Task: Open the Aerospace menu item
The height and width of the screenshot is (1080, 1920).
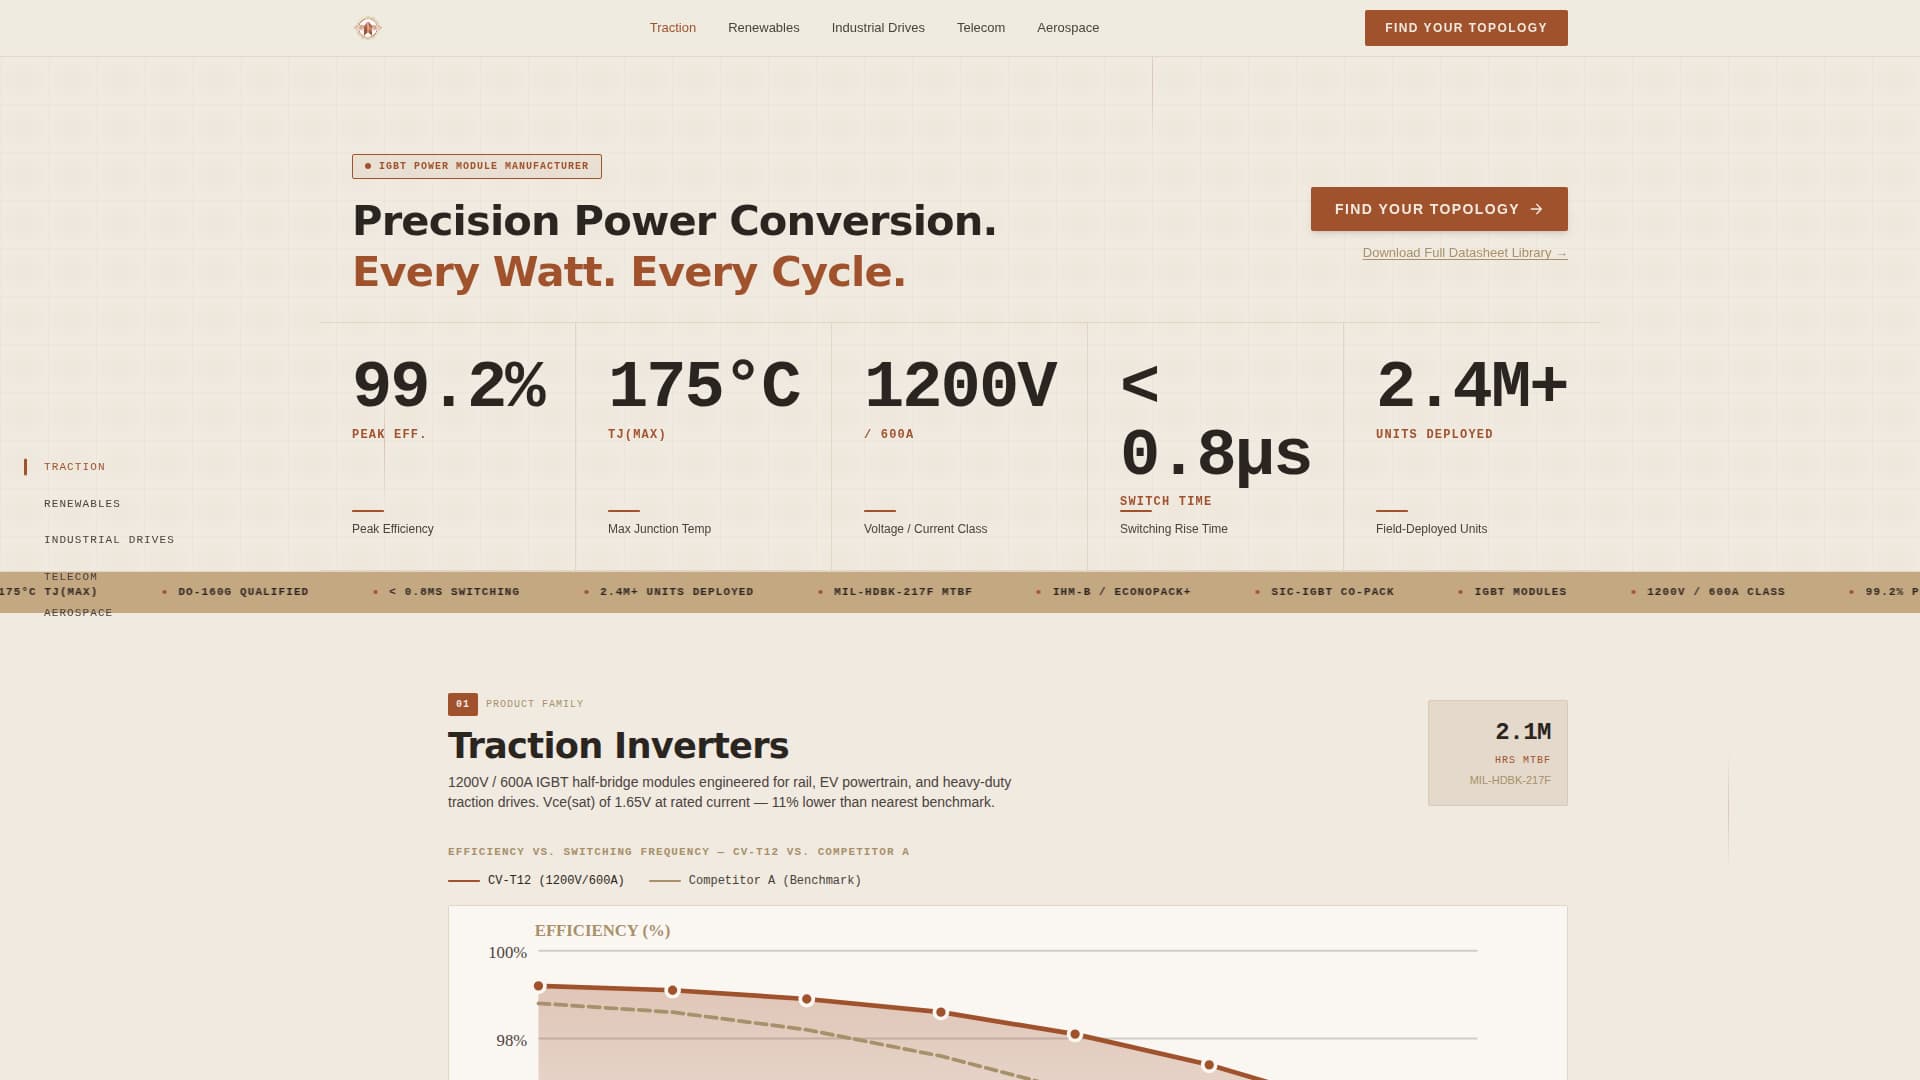Action: coord(1068,27)
